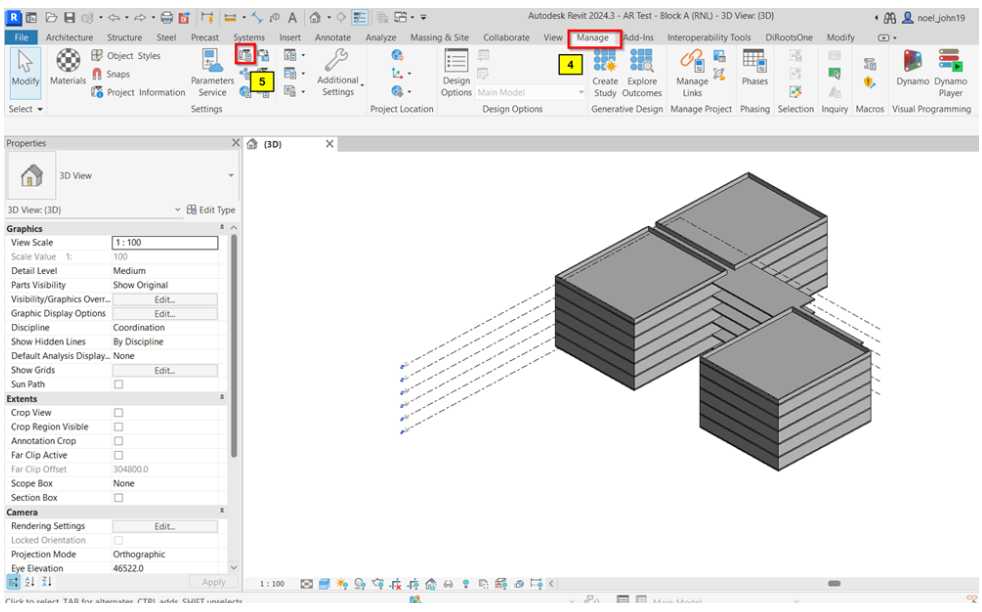
Task: Switch to the Manage ribbon tab
Action: point(592,38)
